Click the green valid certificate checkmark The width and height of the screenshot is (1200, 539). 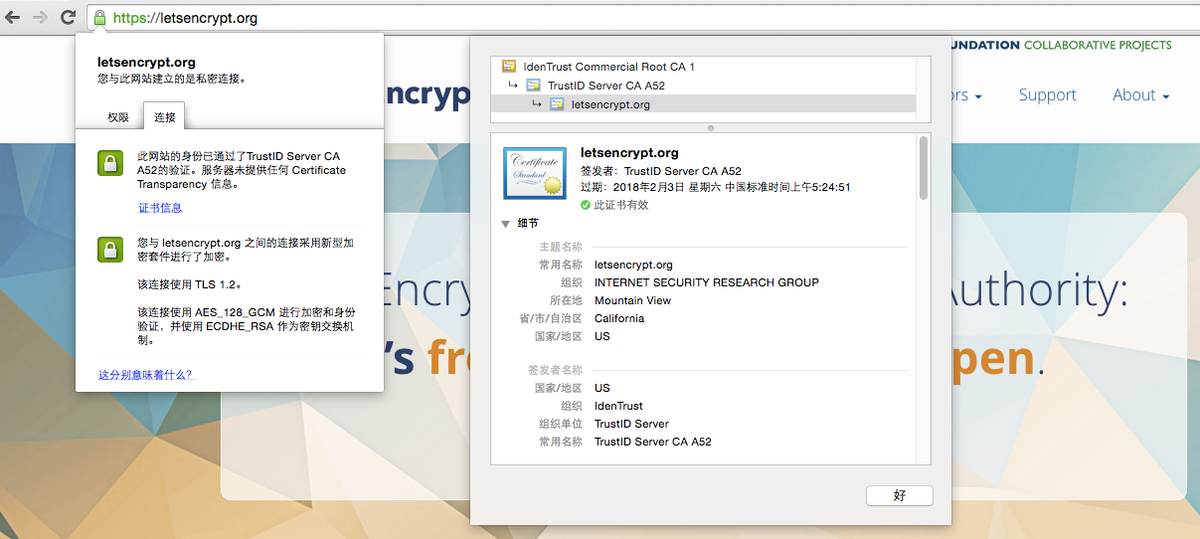[585, 205]
